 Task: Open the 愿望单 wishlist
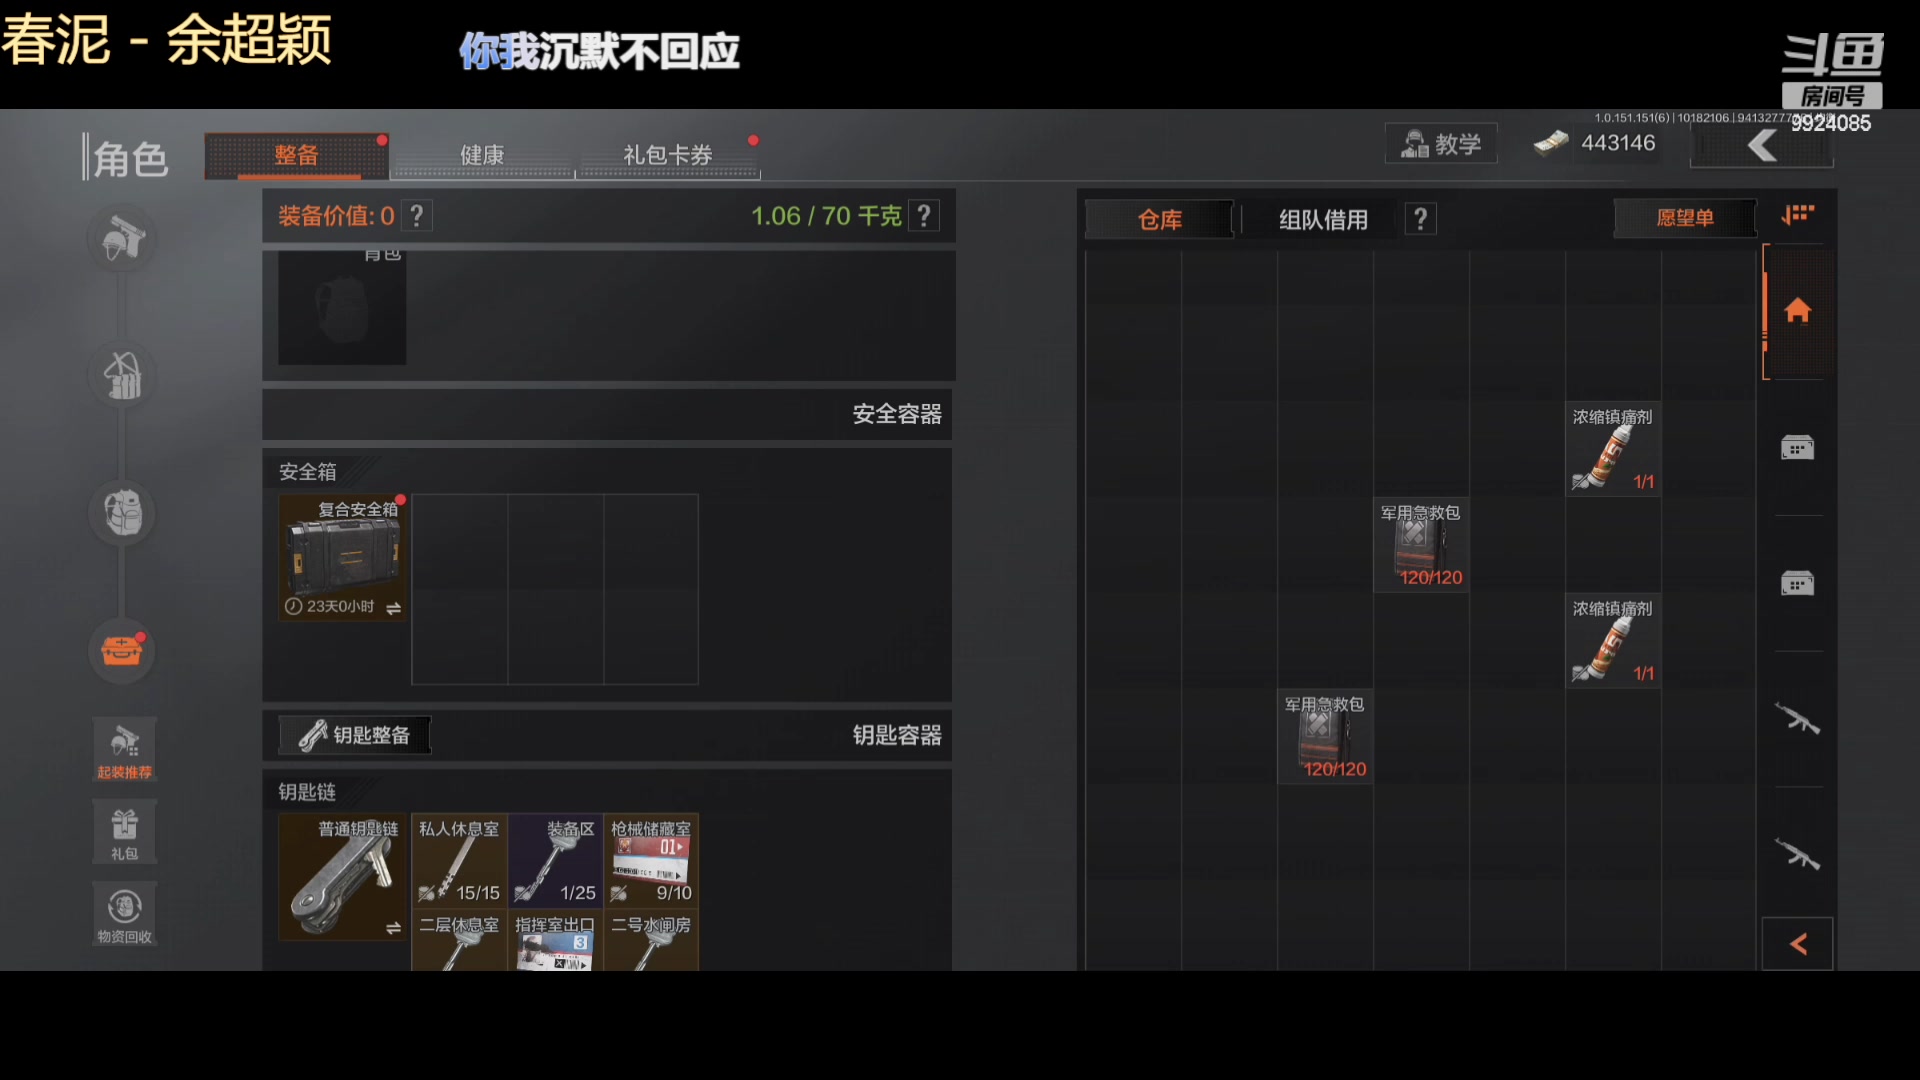click(1685, 218)
